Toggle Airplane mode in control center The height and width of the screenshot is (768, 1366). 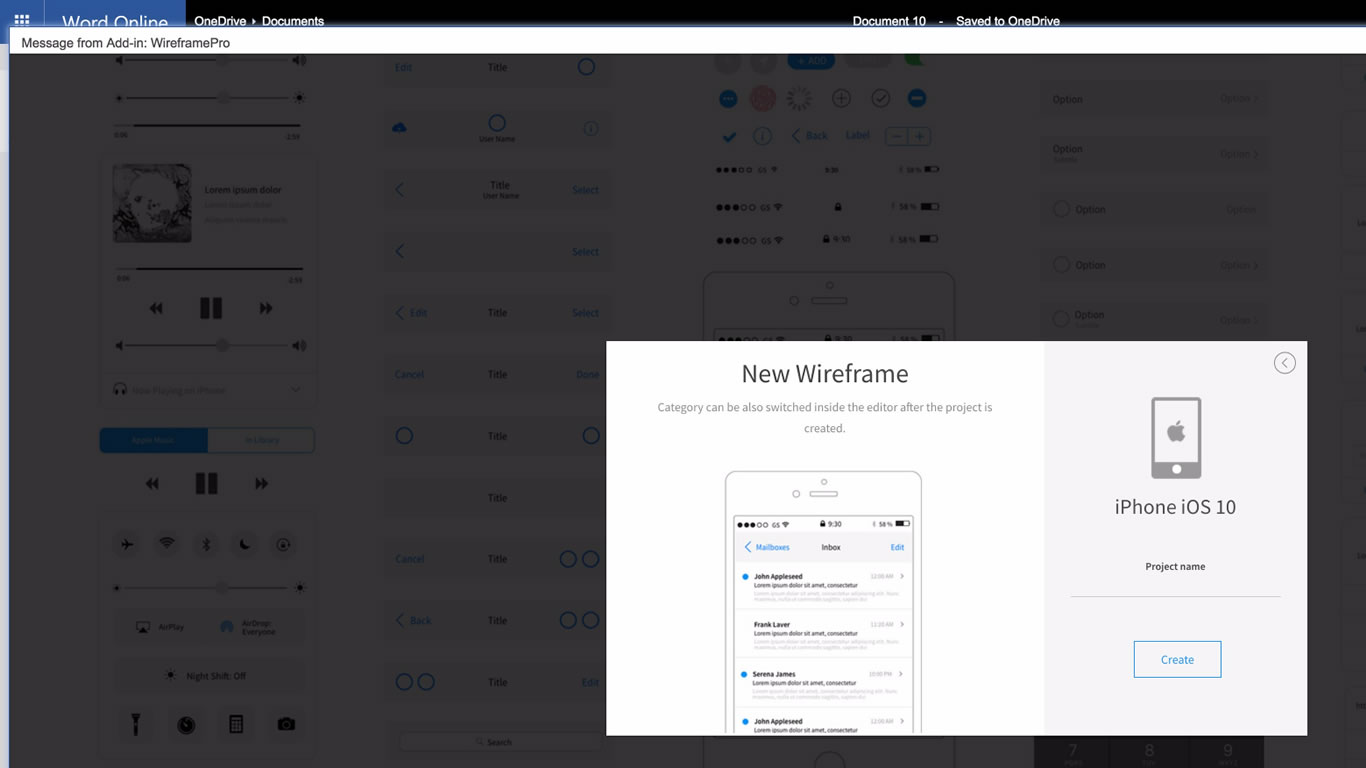[127, 545]
